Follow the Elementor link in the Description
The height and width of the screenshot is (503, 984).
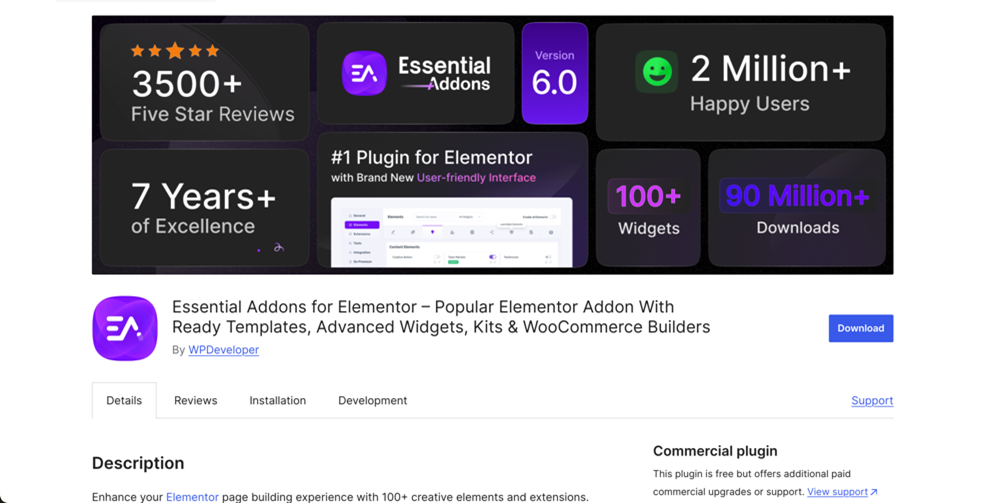click(x=192, y=497)
